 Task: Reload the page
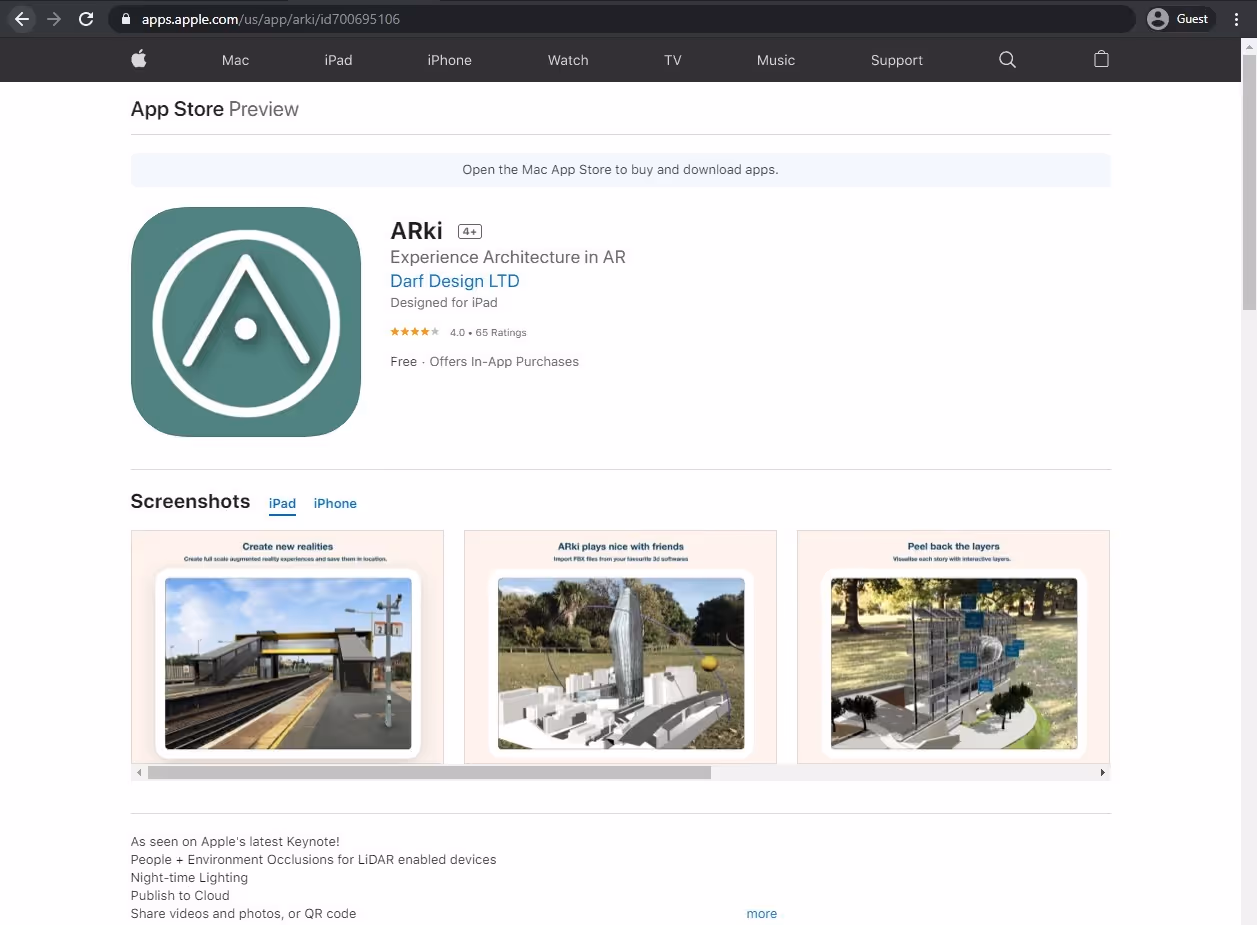tap(87, 18)
